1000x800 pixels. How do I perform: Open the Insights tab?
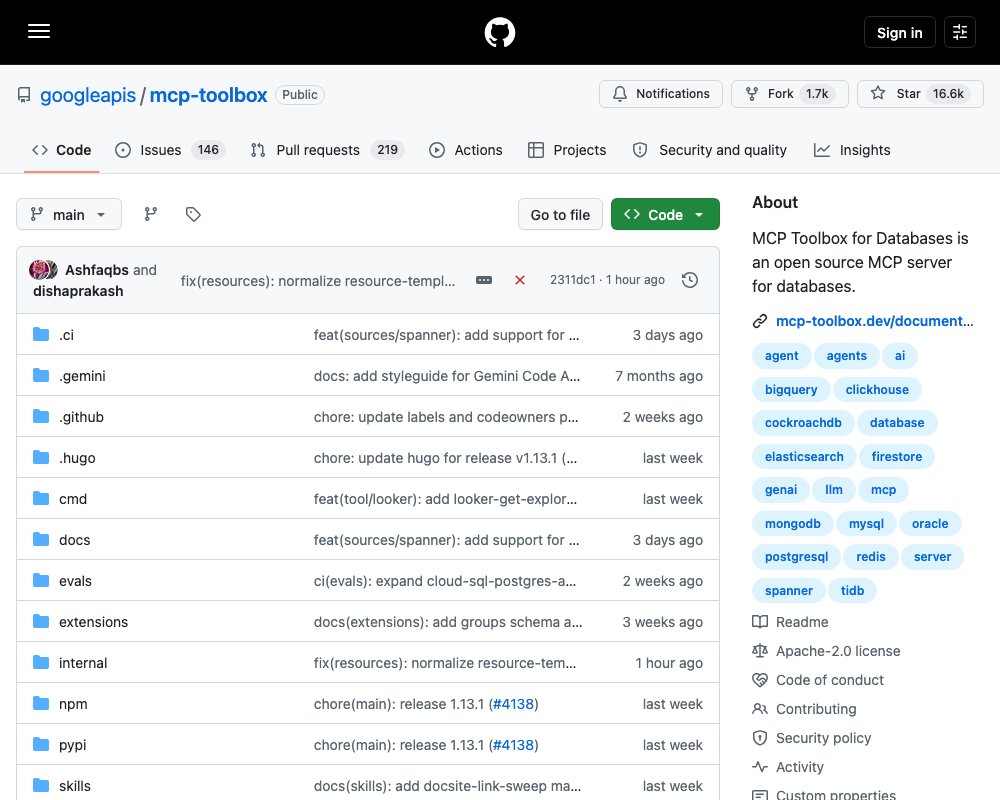(x=851, y=150)
